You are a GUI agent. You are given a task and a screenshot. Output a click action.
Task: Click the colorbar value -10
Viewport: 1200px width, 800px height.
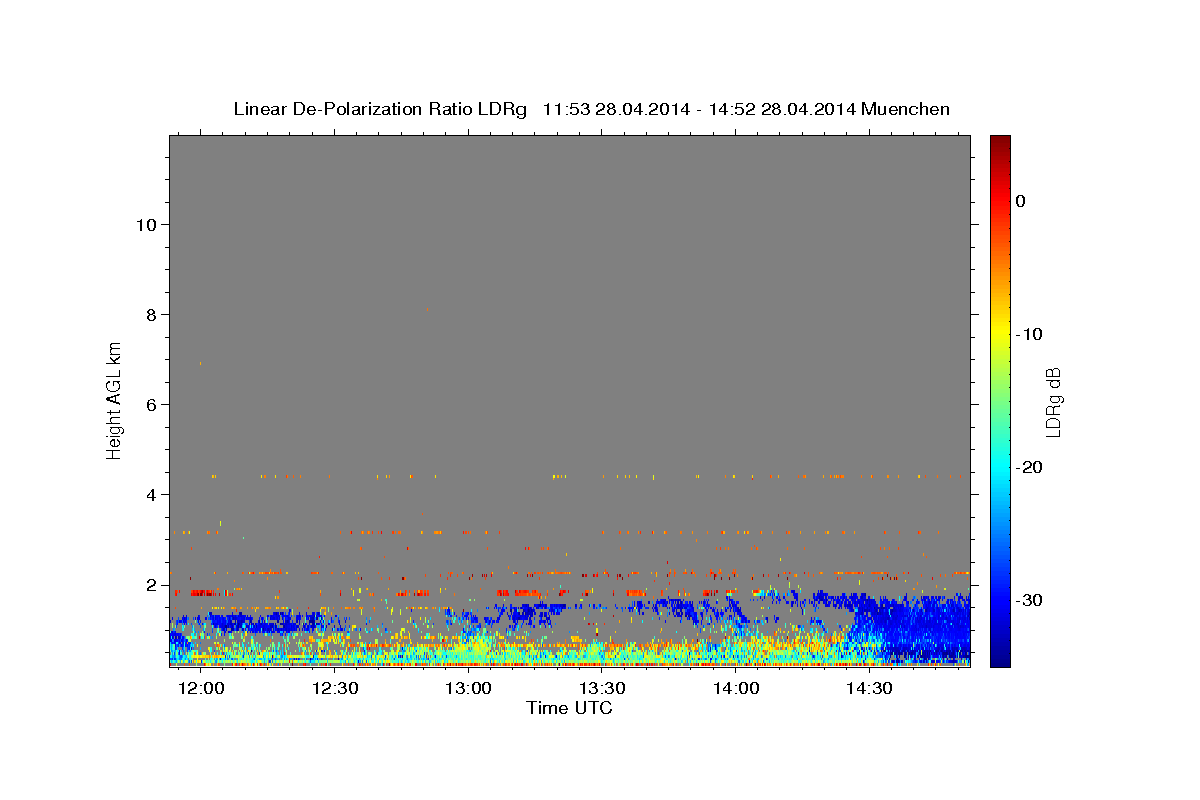[1029, 334]
